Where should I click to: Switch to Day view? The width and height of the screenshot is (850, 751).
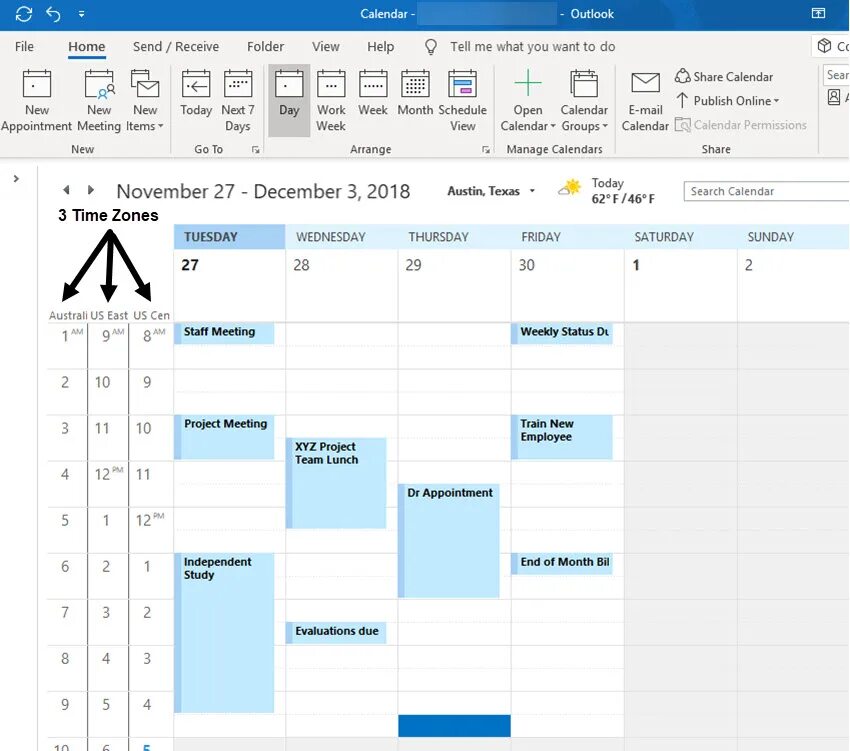point(289,100)
